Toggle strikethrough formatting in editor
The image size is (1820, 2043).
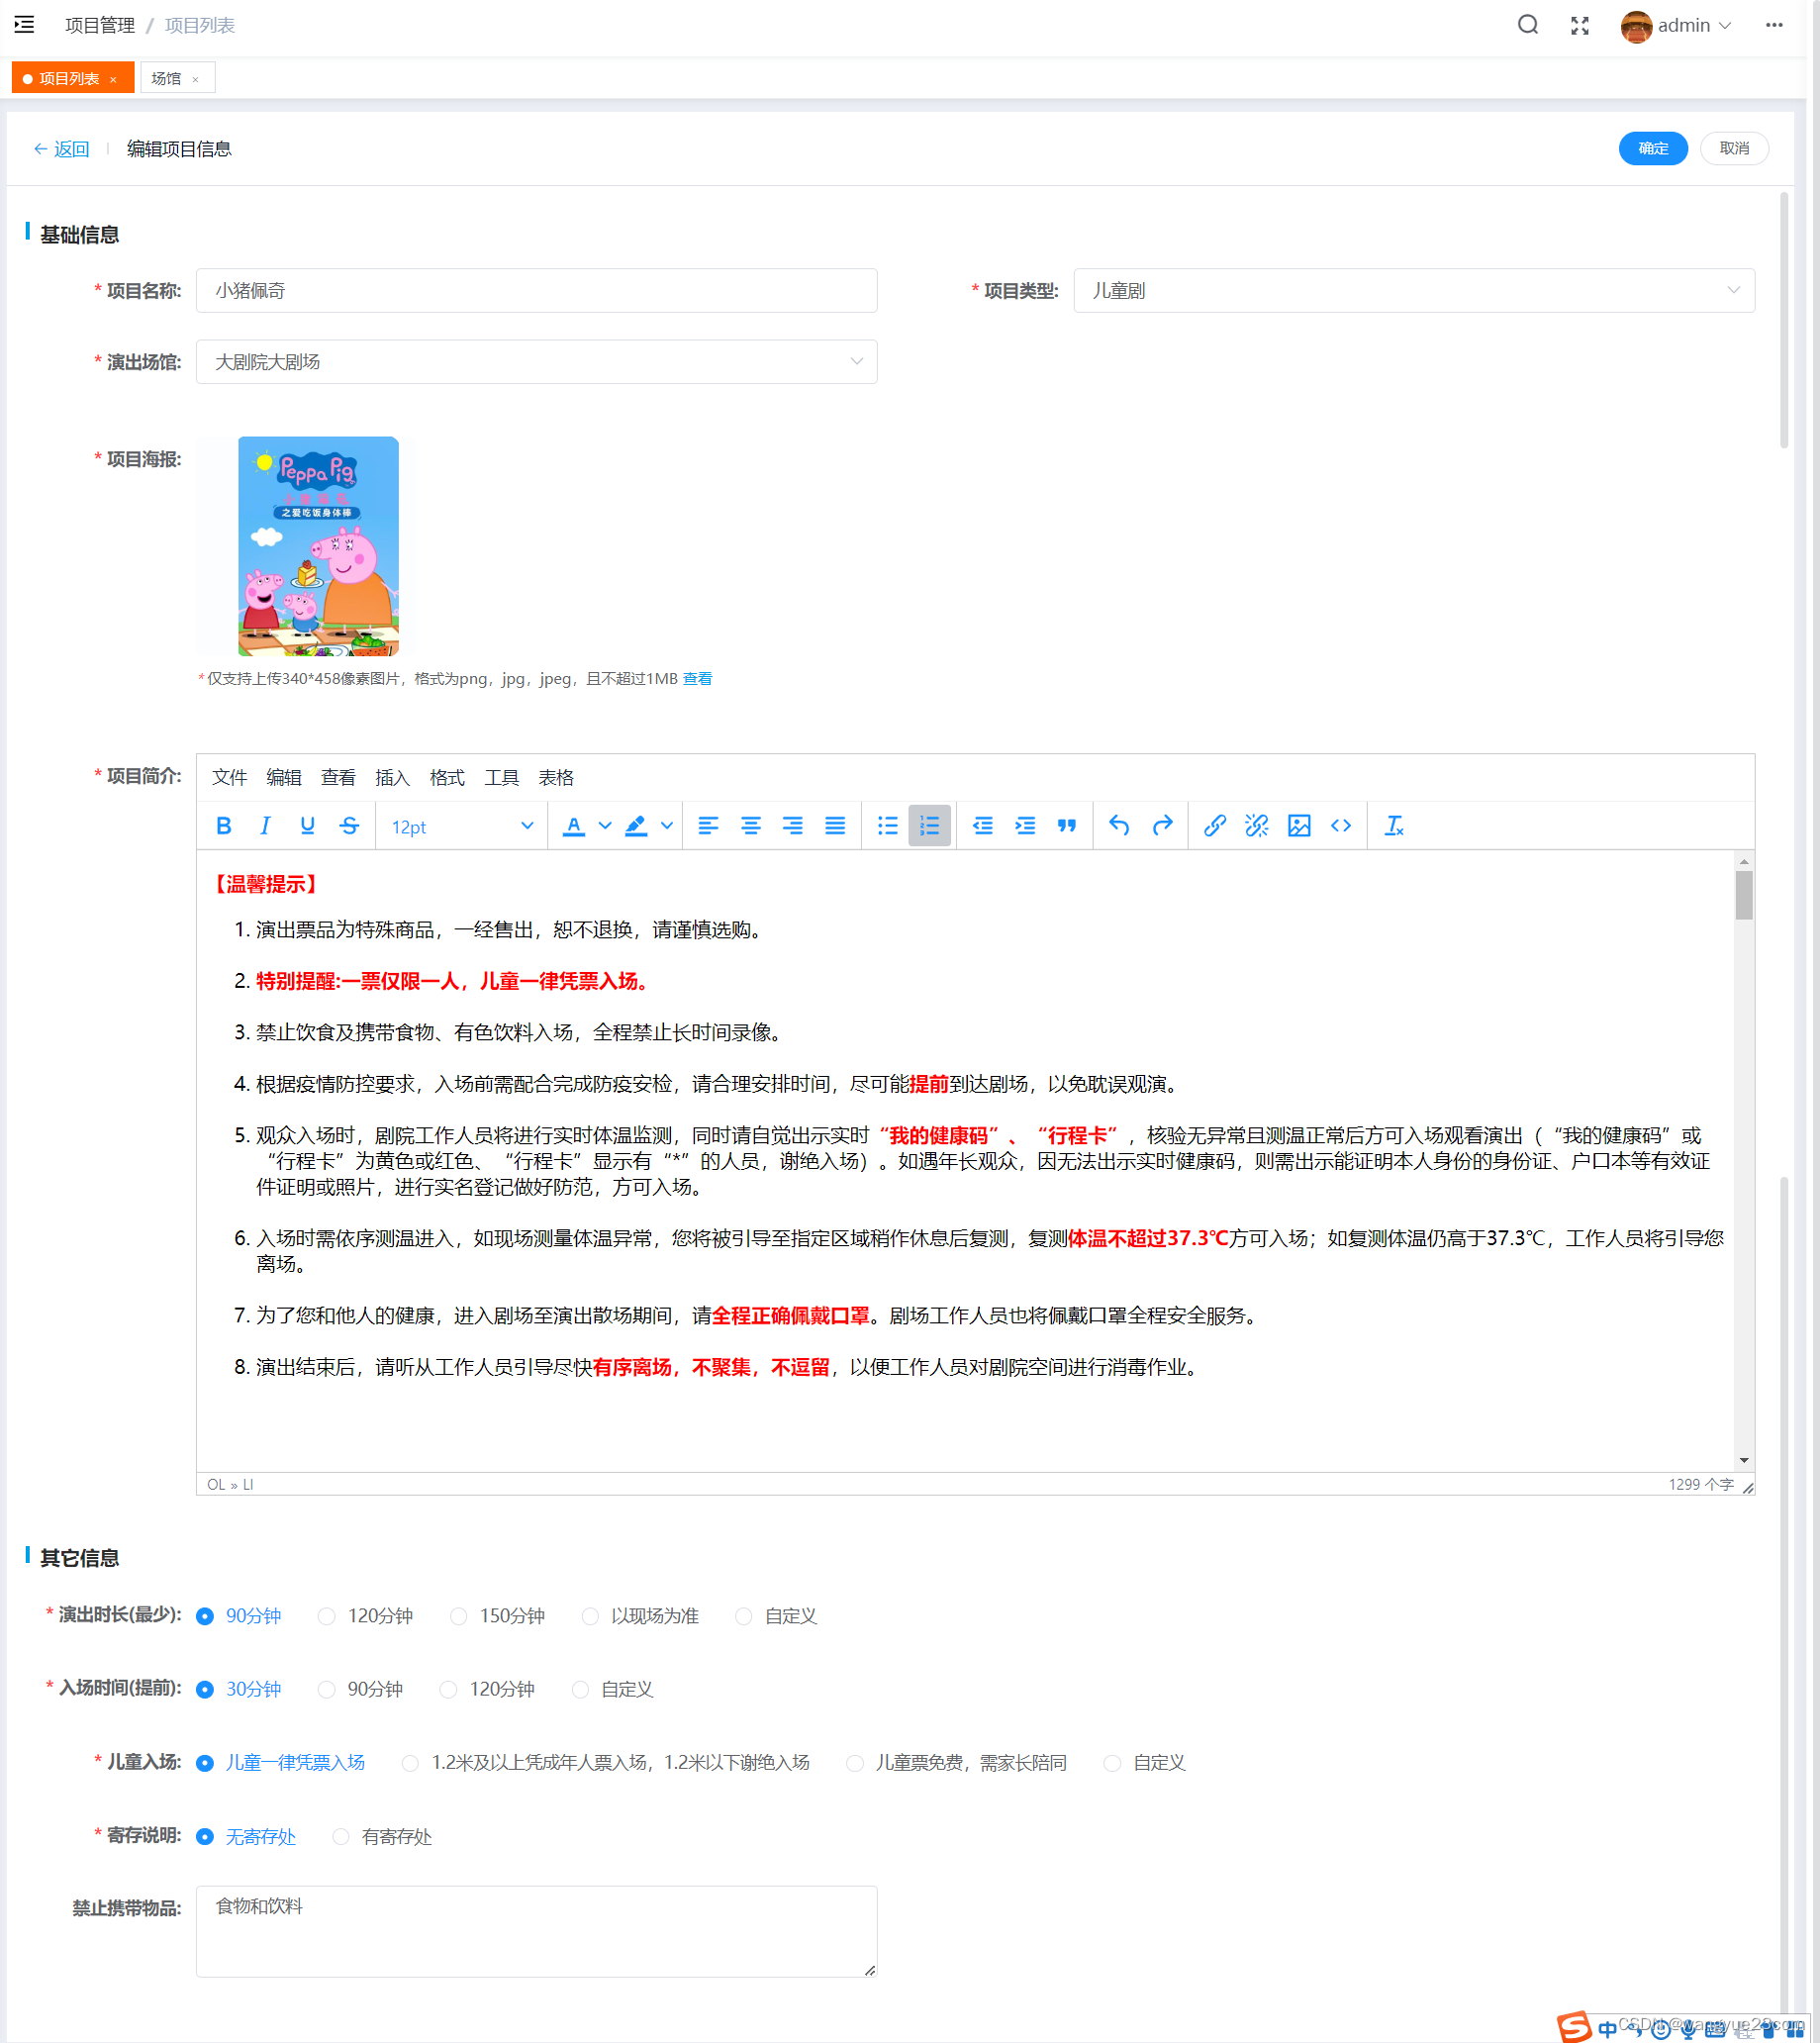click(349, 826)
